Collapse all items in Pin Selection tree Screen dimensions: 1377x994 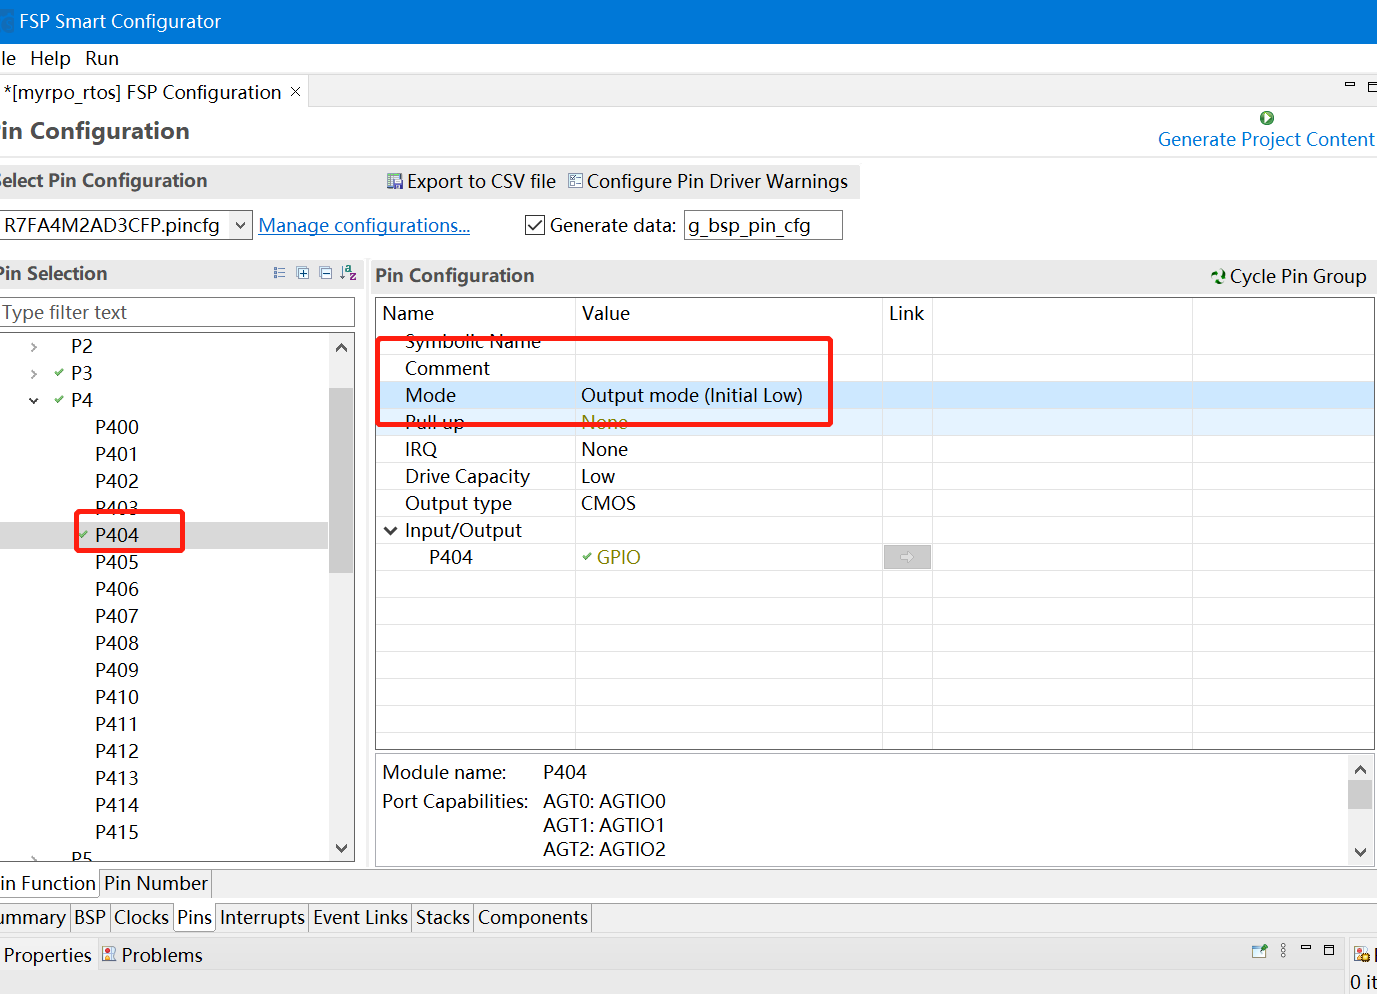click(x=326, y=273)
